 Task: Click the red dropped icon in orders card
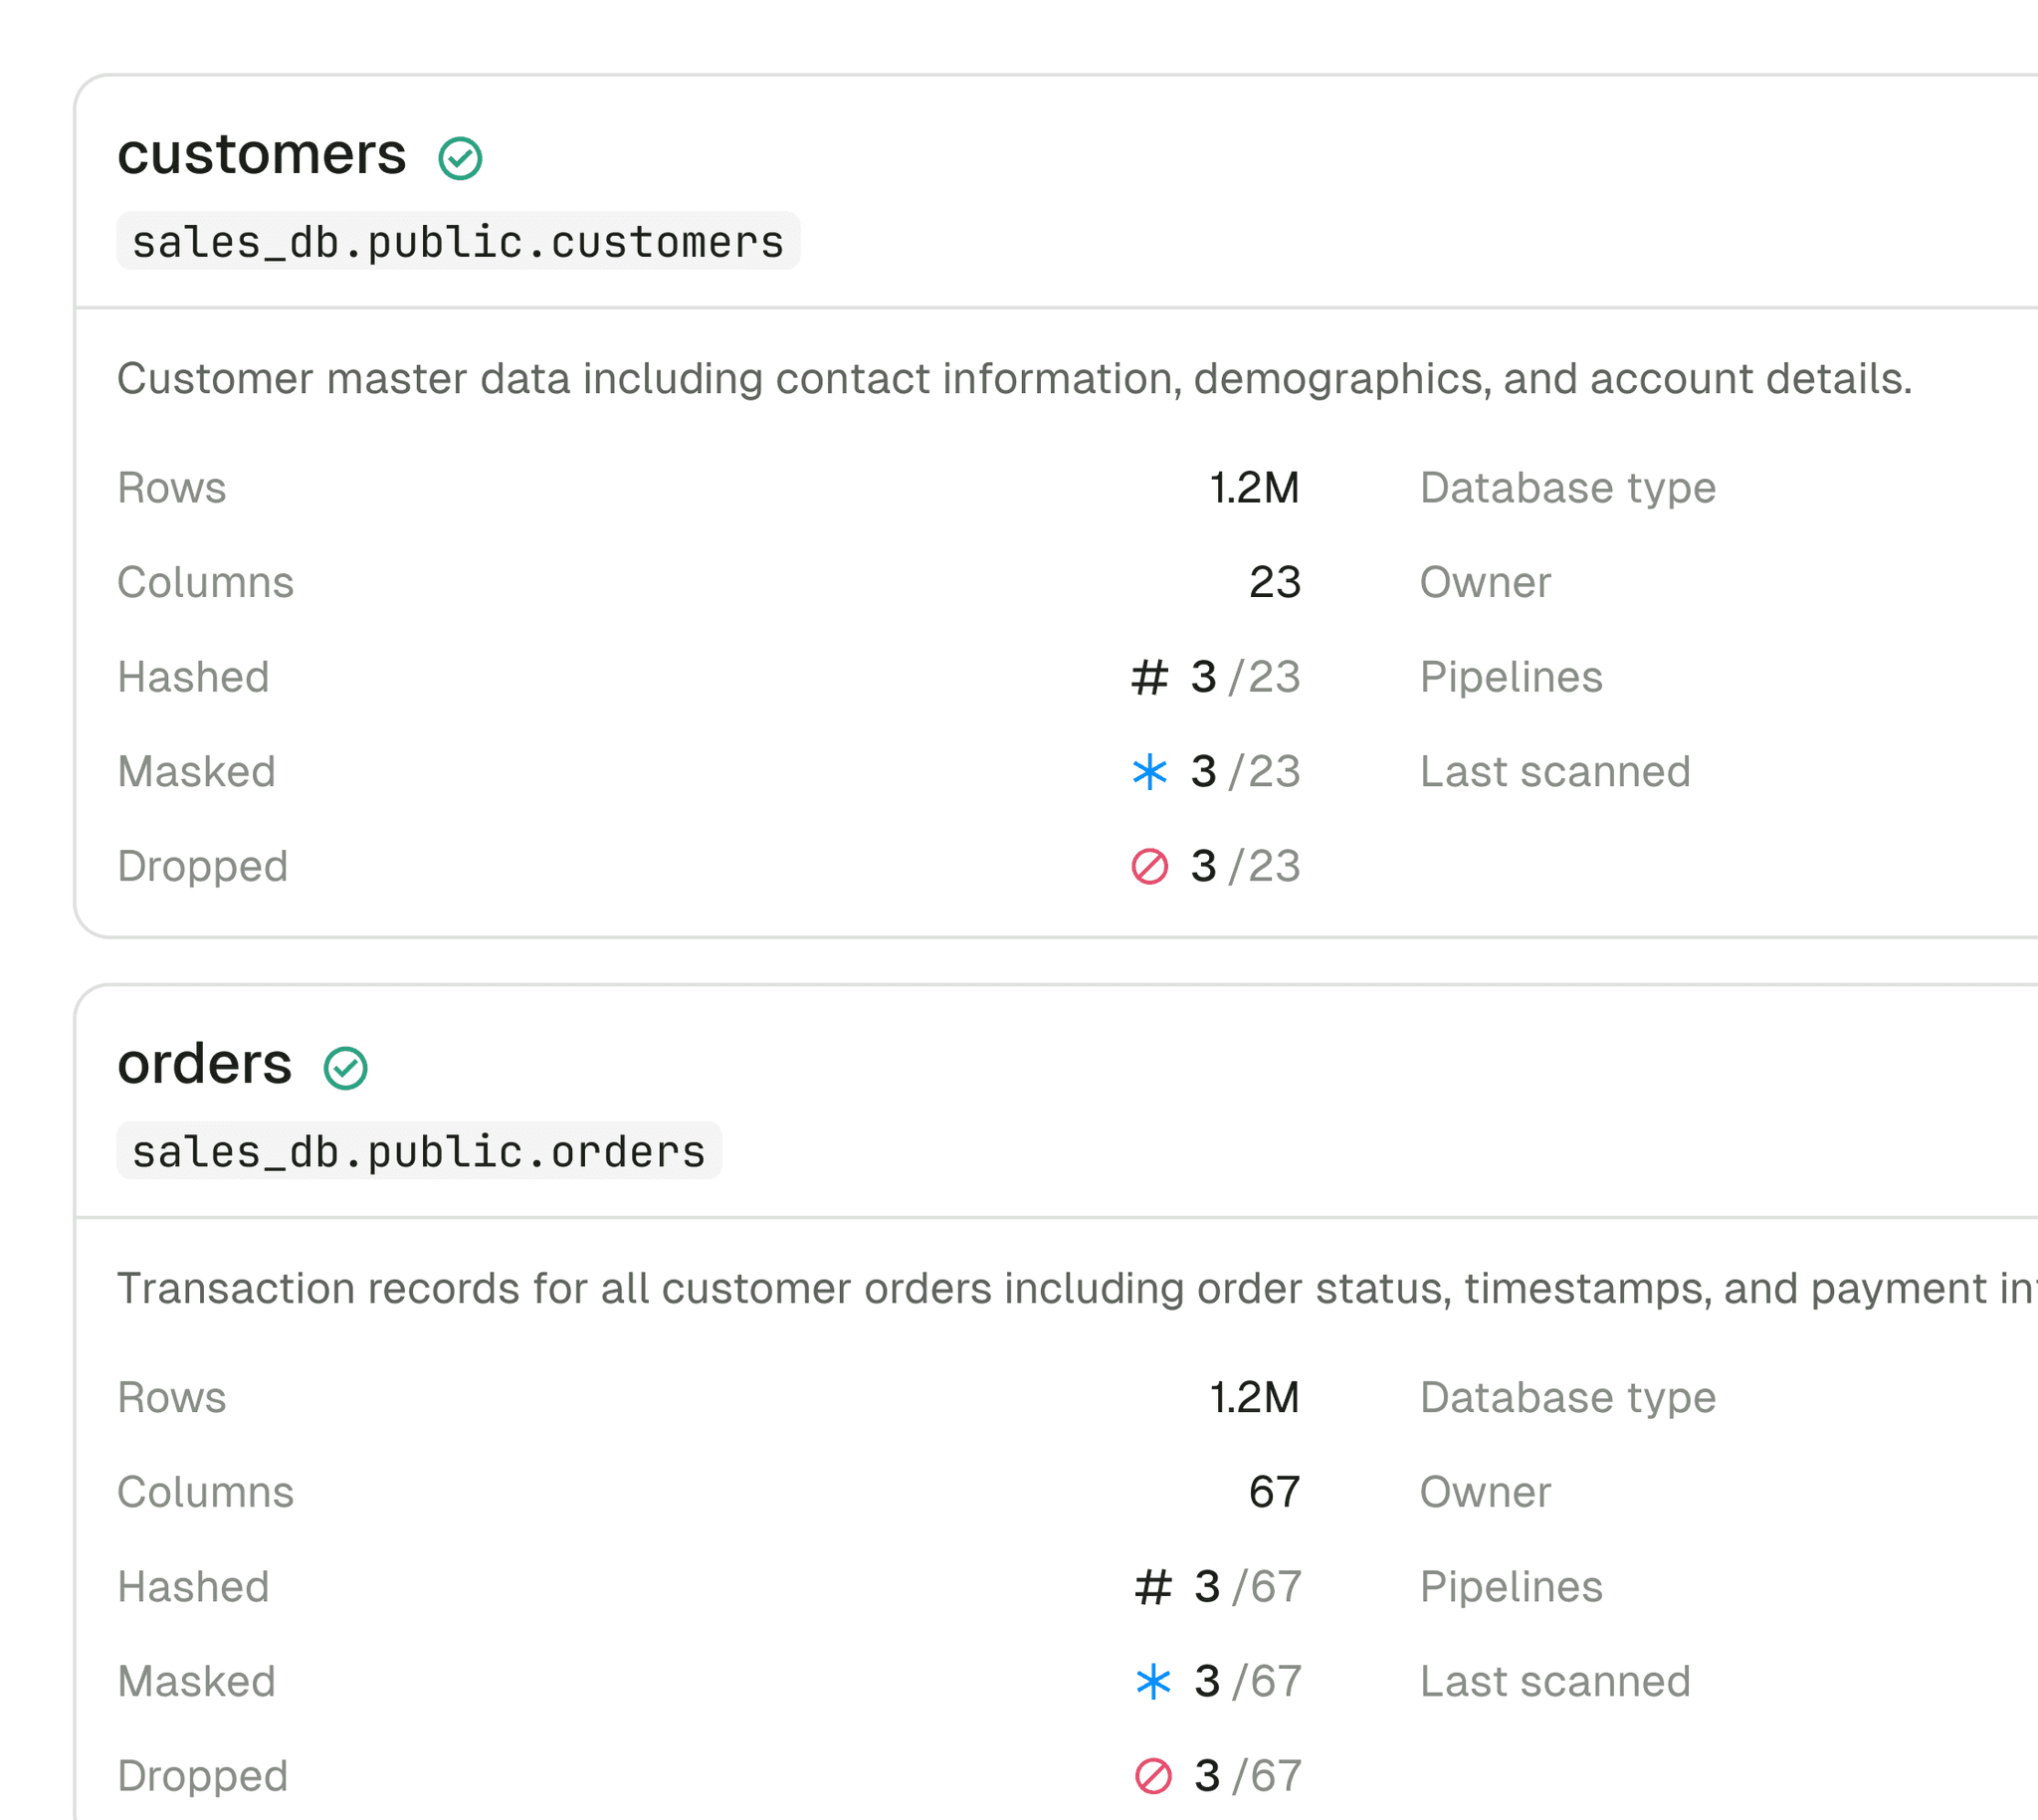tap(1153, 1776)
